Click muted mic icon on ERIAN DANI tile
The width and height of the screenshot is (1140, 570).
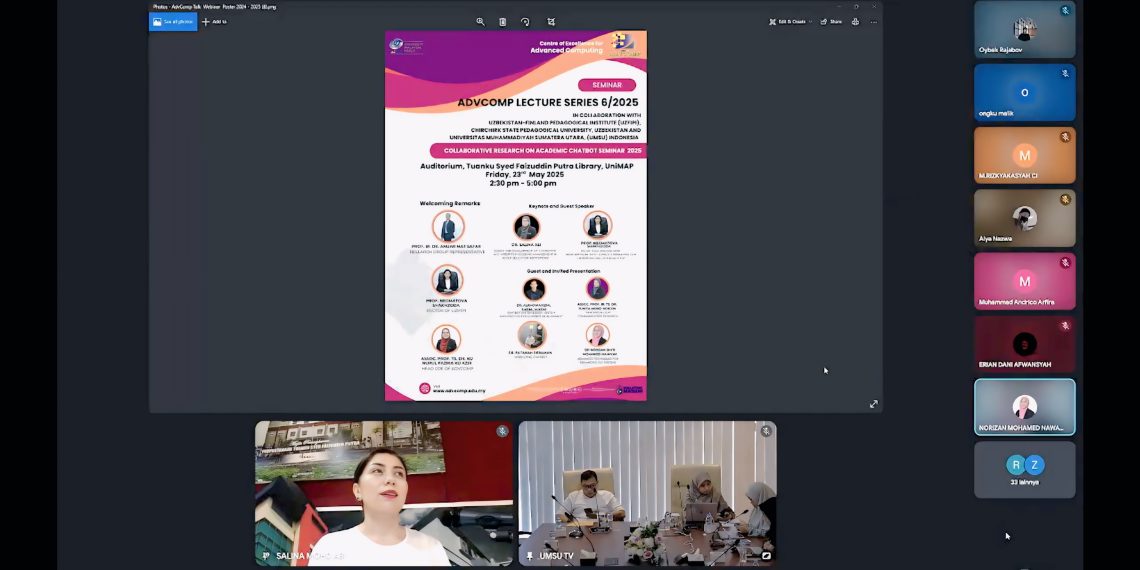(x=1065, y=326)
